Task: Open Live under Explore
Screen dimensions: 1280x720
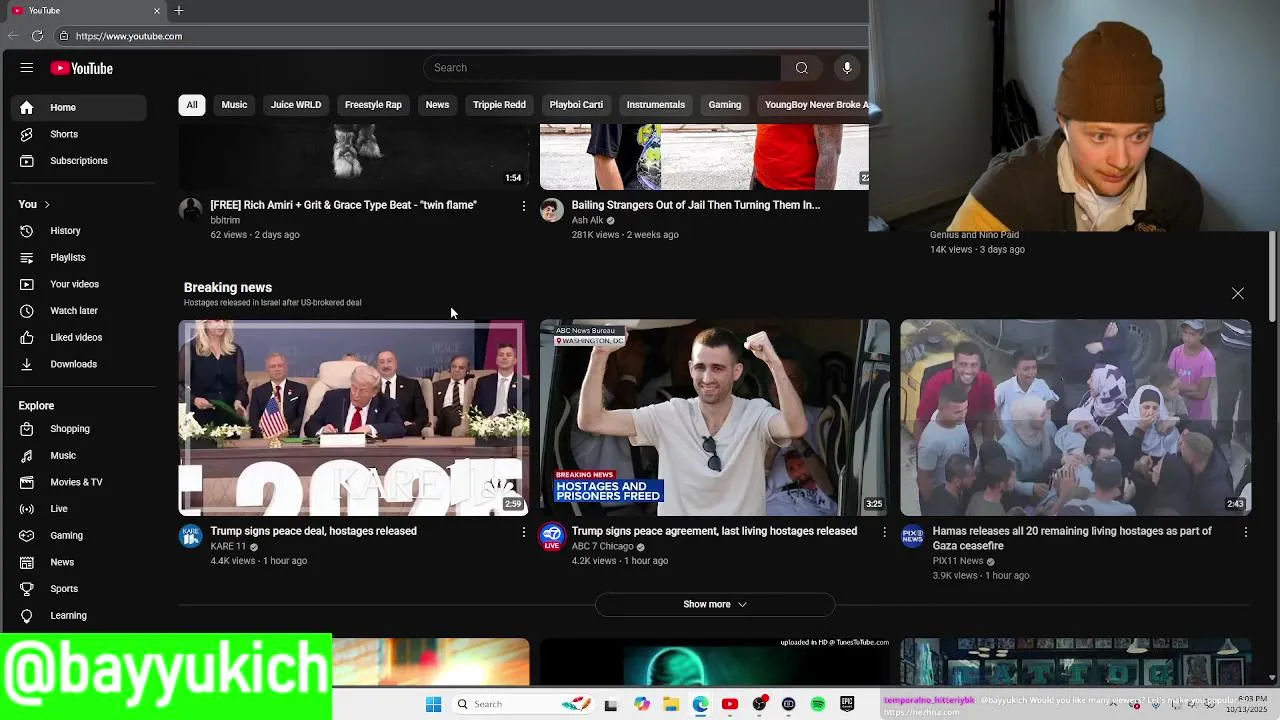Action: [81, 509]
